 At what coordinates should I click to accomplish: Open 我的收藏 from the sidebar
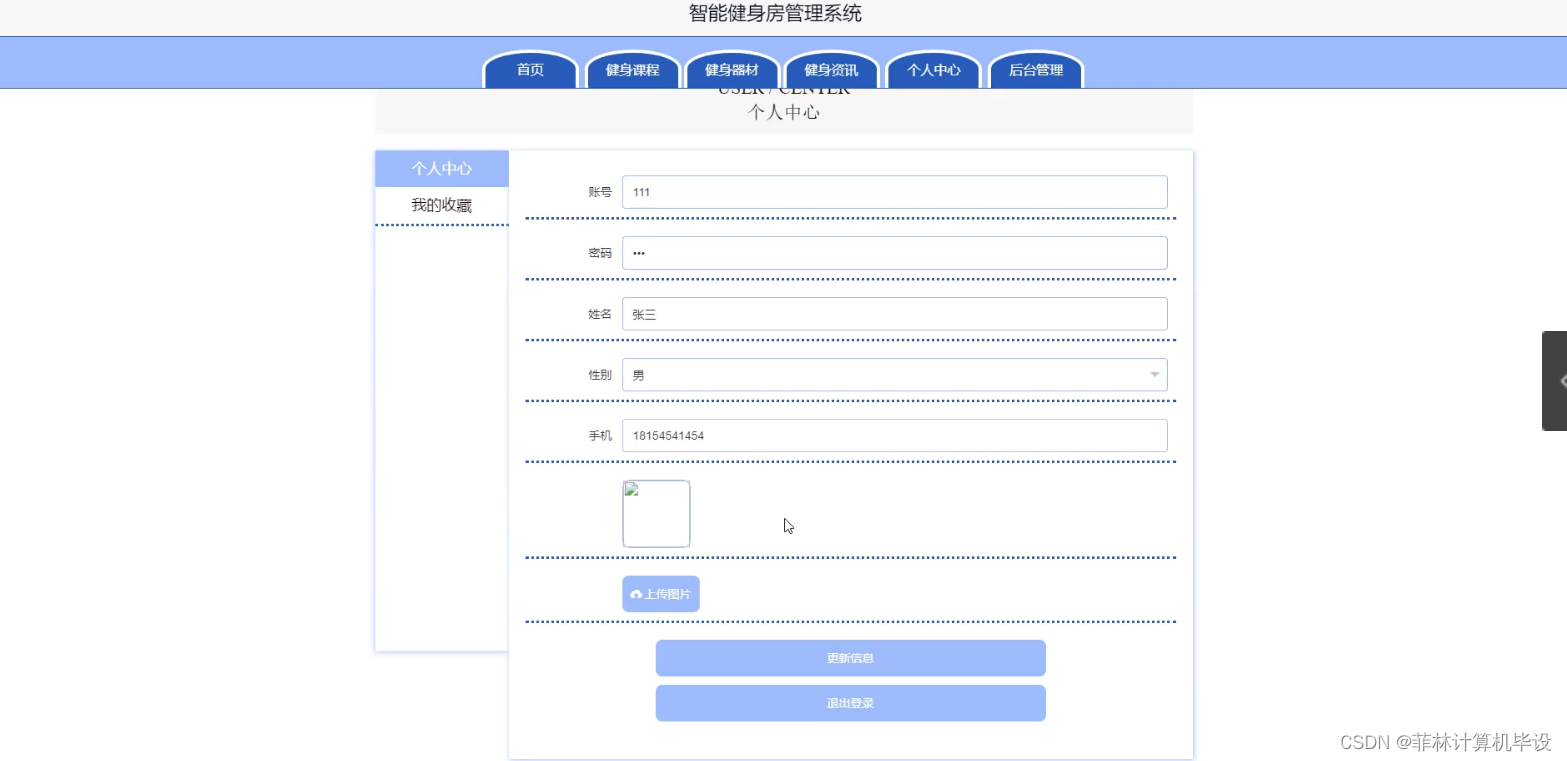[x=441, y=204]
